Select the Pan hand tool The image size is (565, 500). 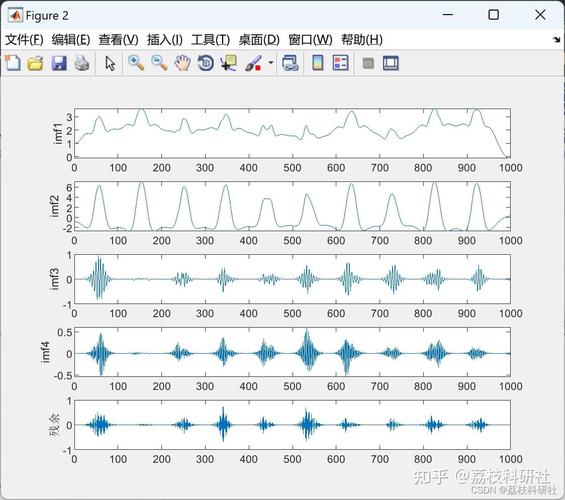[182, 63]
